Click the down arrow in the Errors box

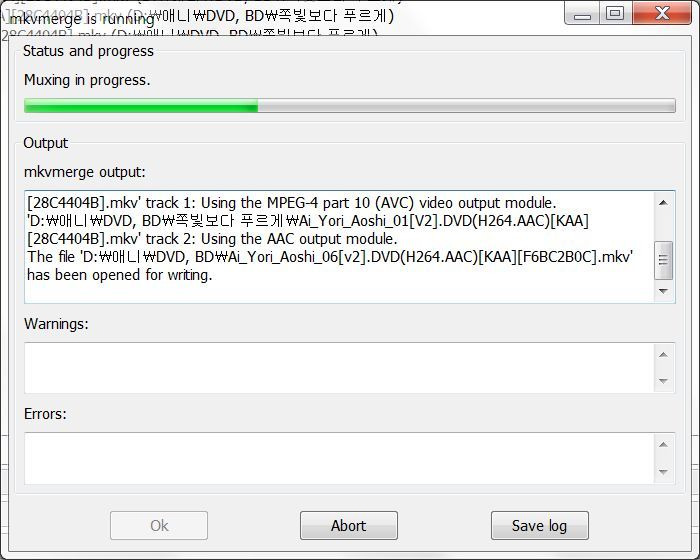(663, 472)
